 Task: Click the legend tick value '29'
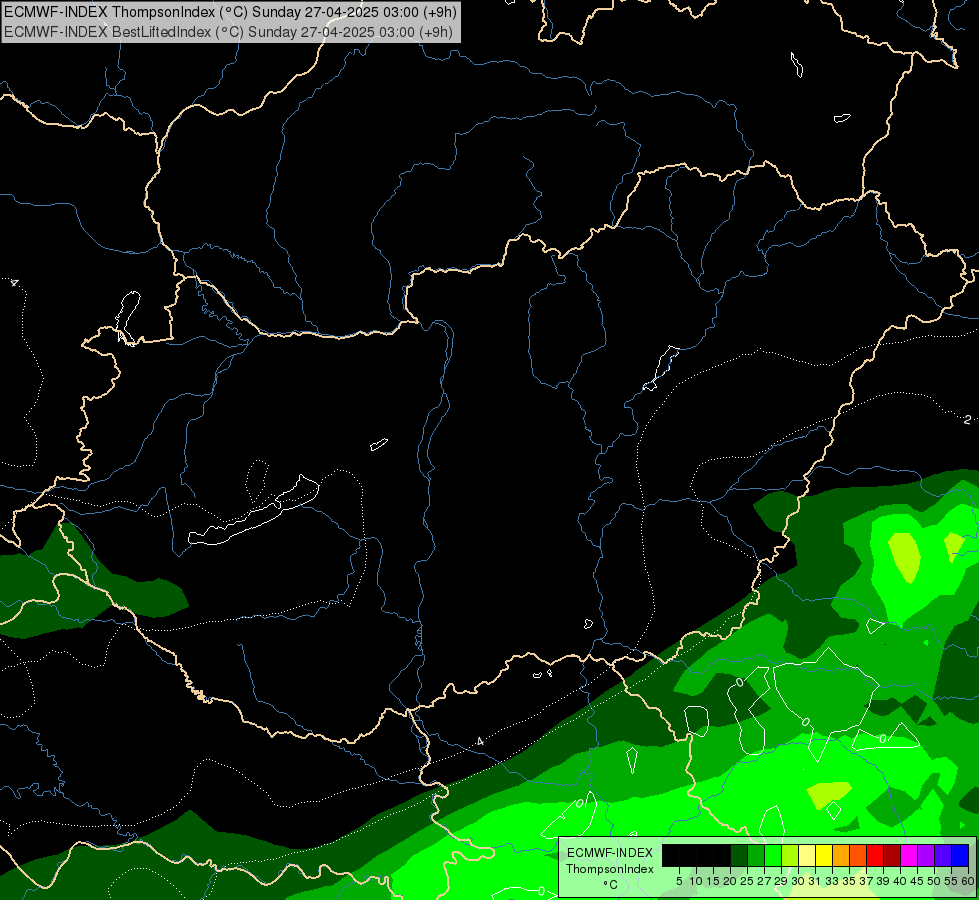click(781, 881)
